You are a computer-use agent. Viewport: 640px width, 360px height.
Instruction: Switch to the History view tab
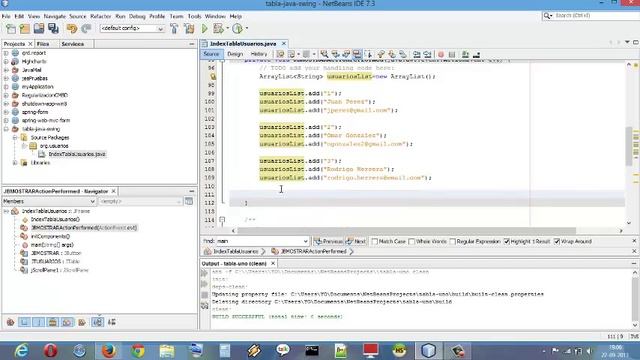point(259,54)
